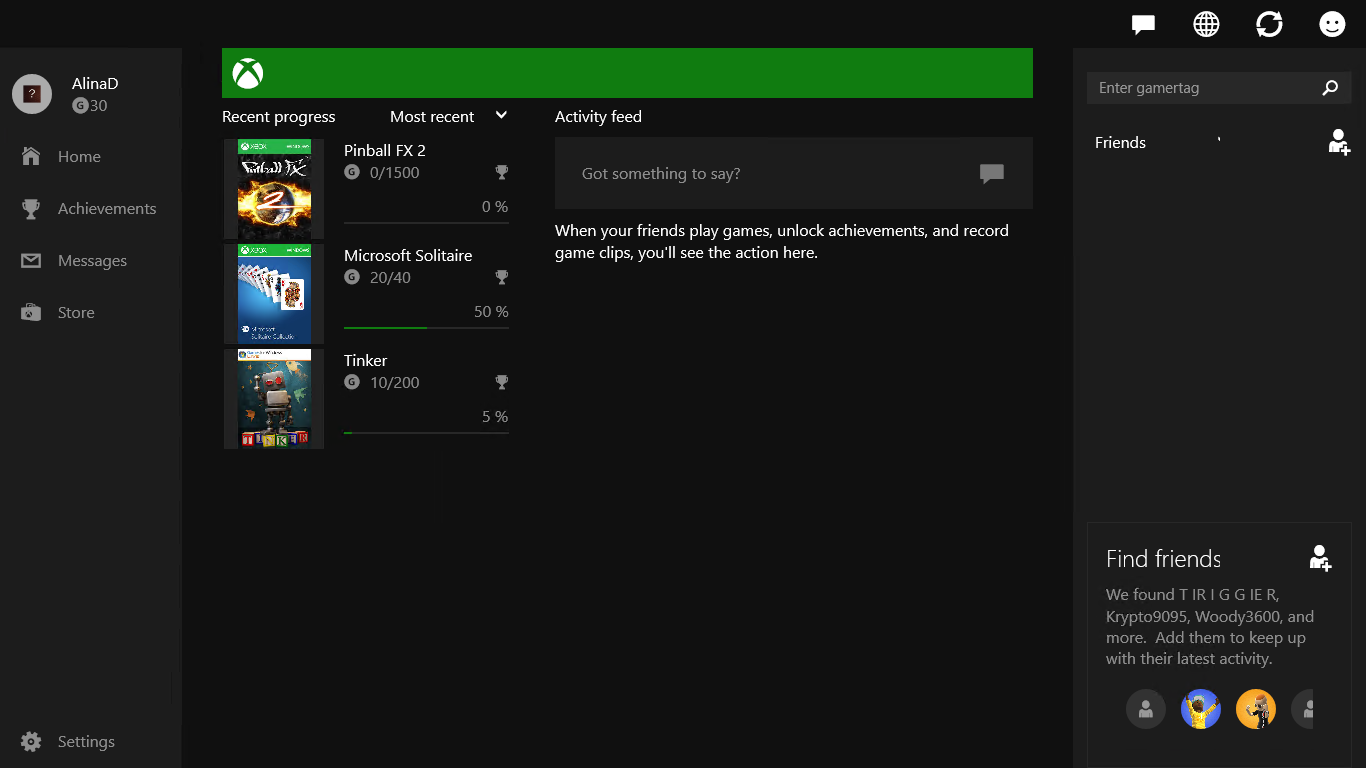1366x768 pixels.
Task: Click the Microsoft Solitaire progress bar
Action: (426, 328)
